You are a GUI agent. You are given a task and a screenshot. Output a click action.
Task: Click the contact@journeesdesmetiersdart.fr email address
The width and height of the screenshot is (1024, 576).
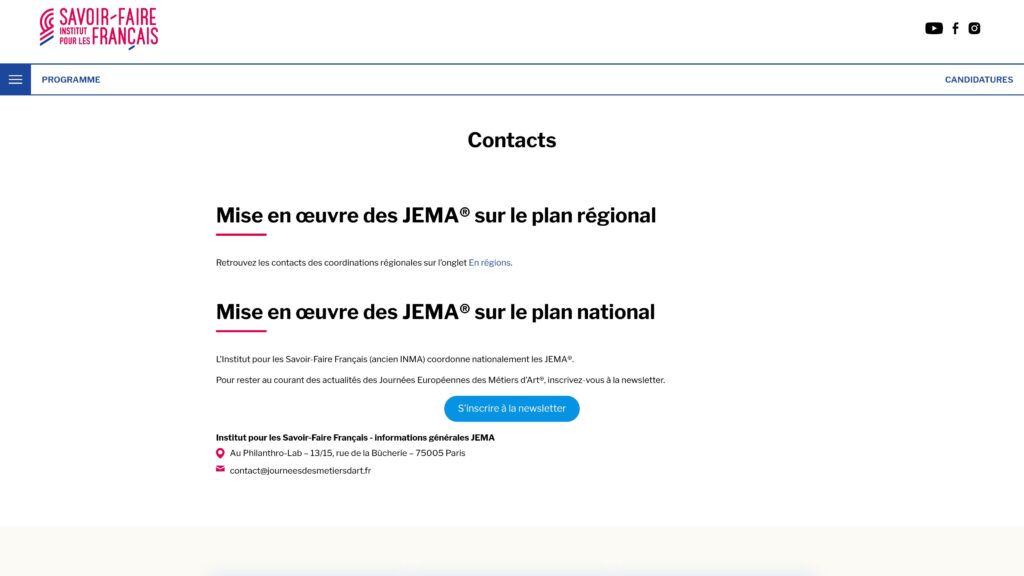[300, 470]
